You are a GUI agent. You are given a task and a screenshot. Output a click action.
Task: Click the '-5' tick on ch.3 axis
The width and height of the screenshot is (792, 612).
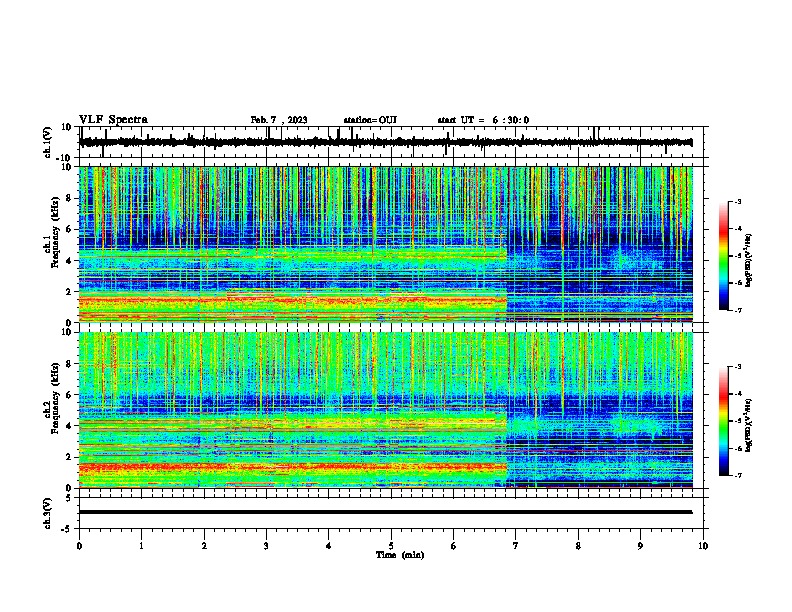coord(68,529)
